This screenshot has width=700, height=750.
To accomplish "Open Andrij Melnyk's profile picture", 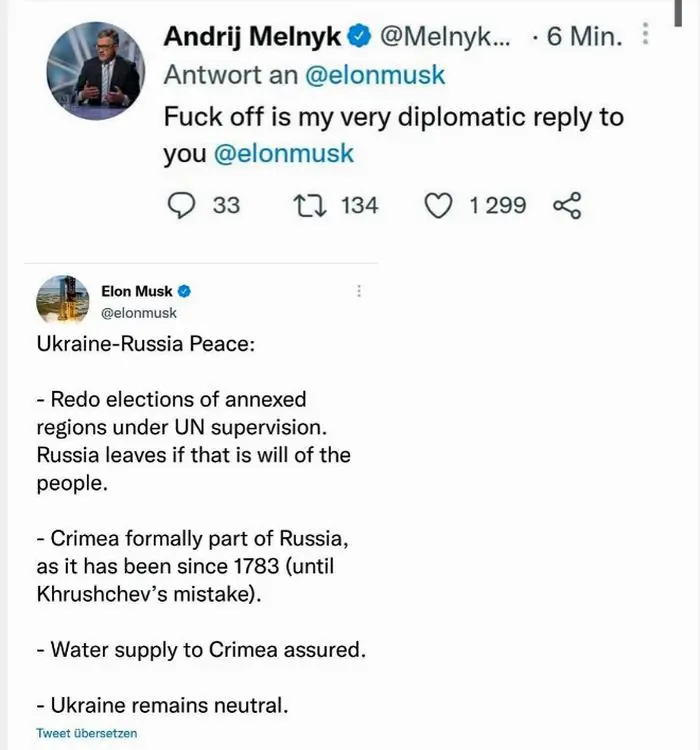I will coord(95,69).
